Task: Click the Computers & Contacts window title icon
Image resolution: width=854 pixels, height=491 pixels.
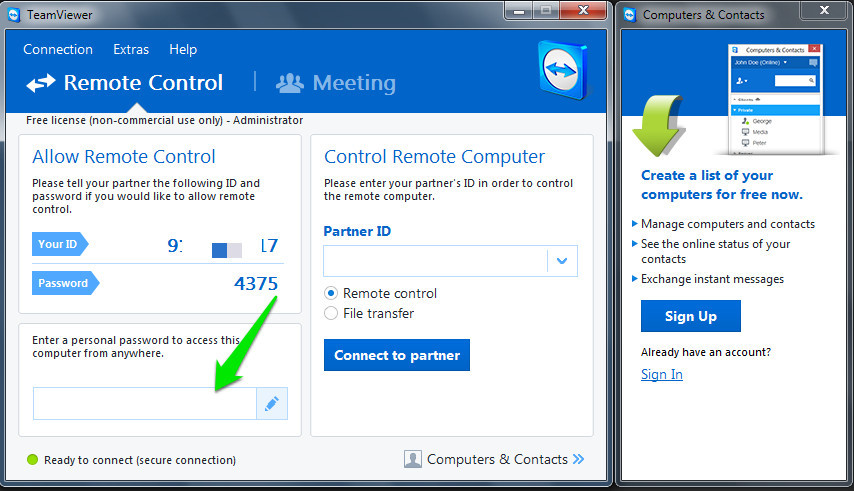Action: (629, 14)
